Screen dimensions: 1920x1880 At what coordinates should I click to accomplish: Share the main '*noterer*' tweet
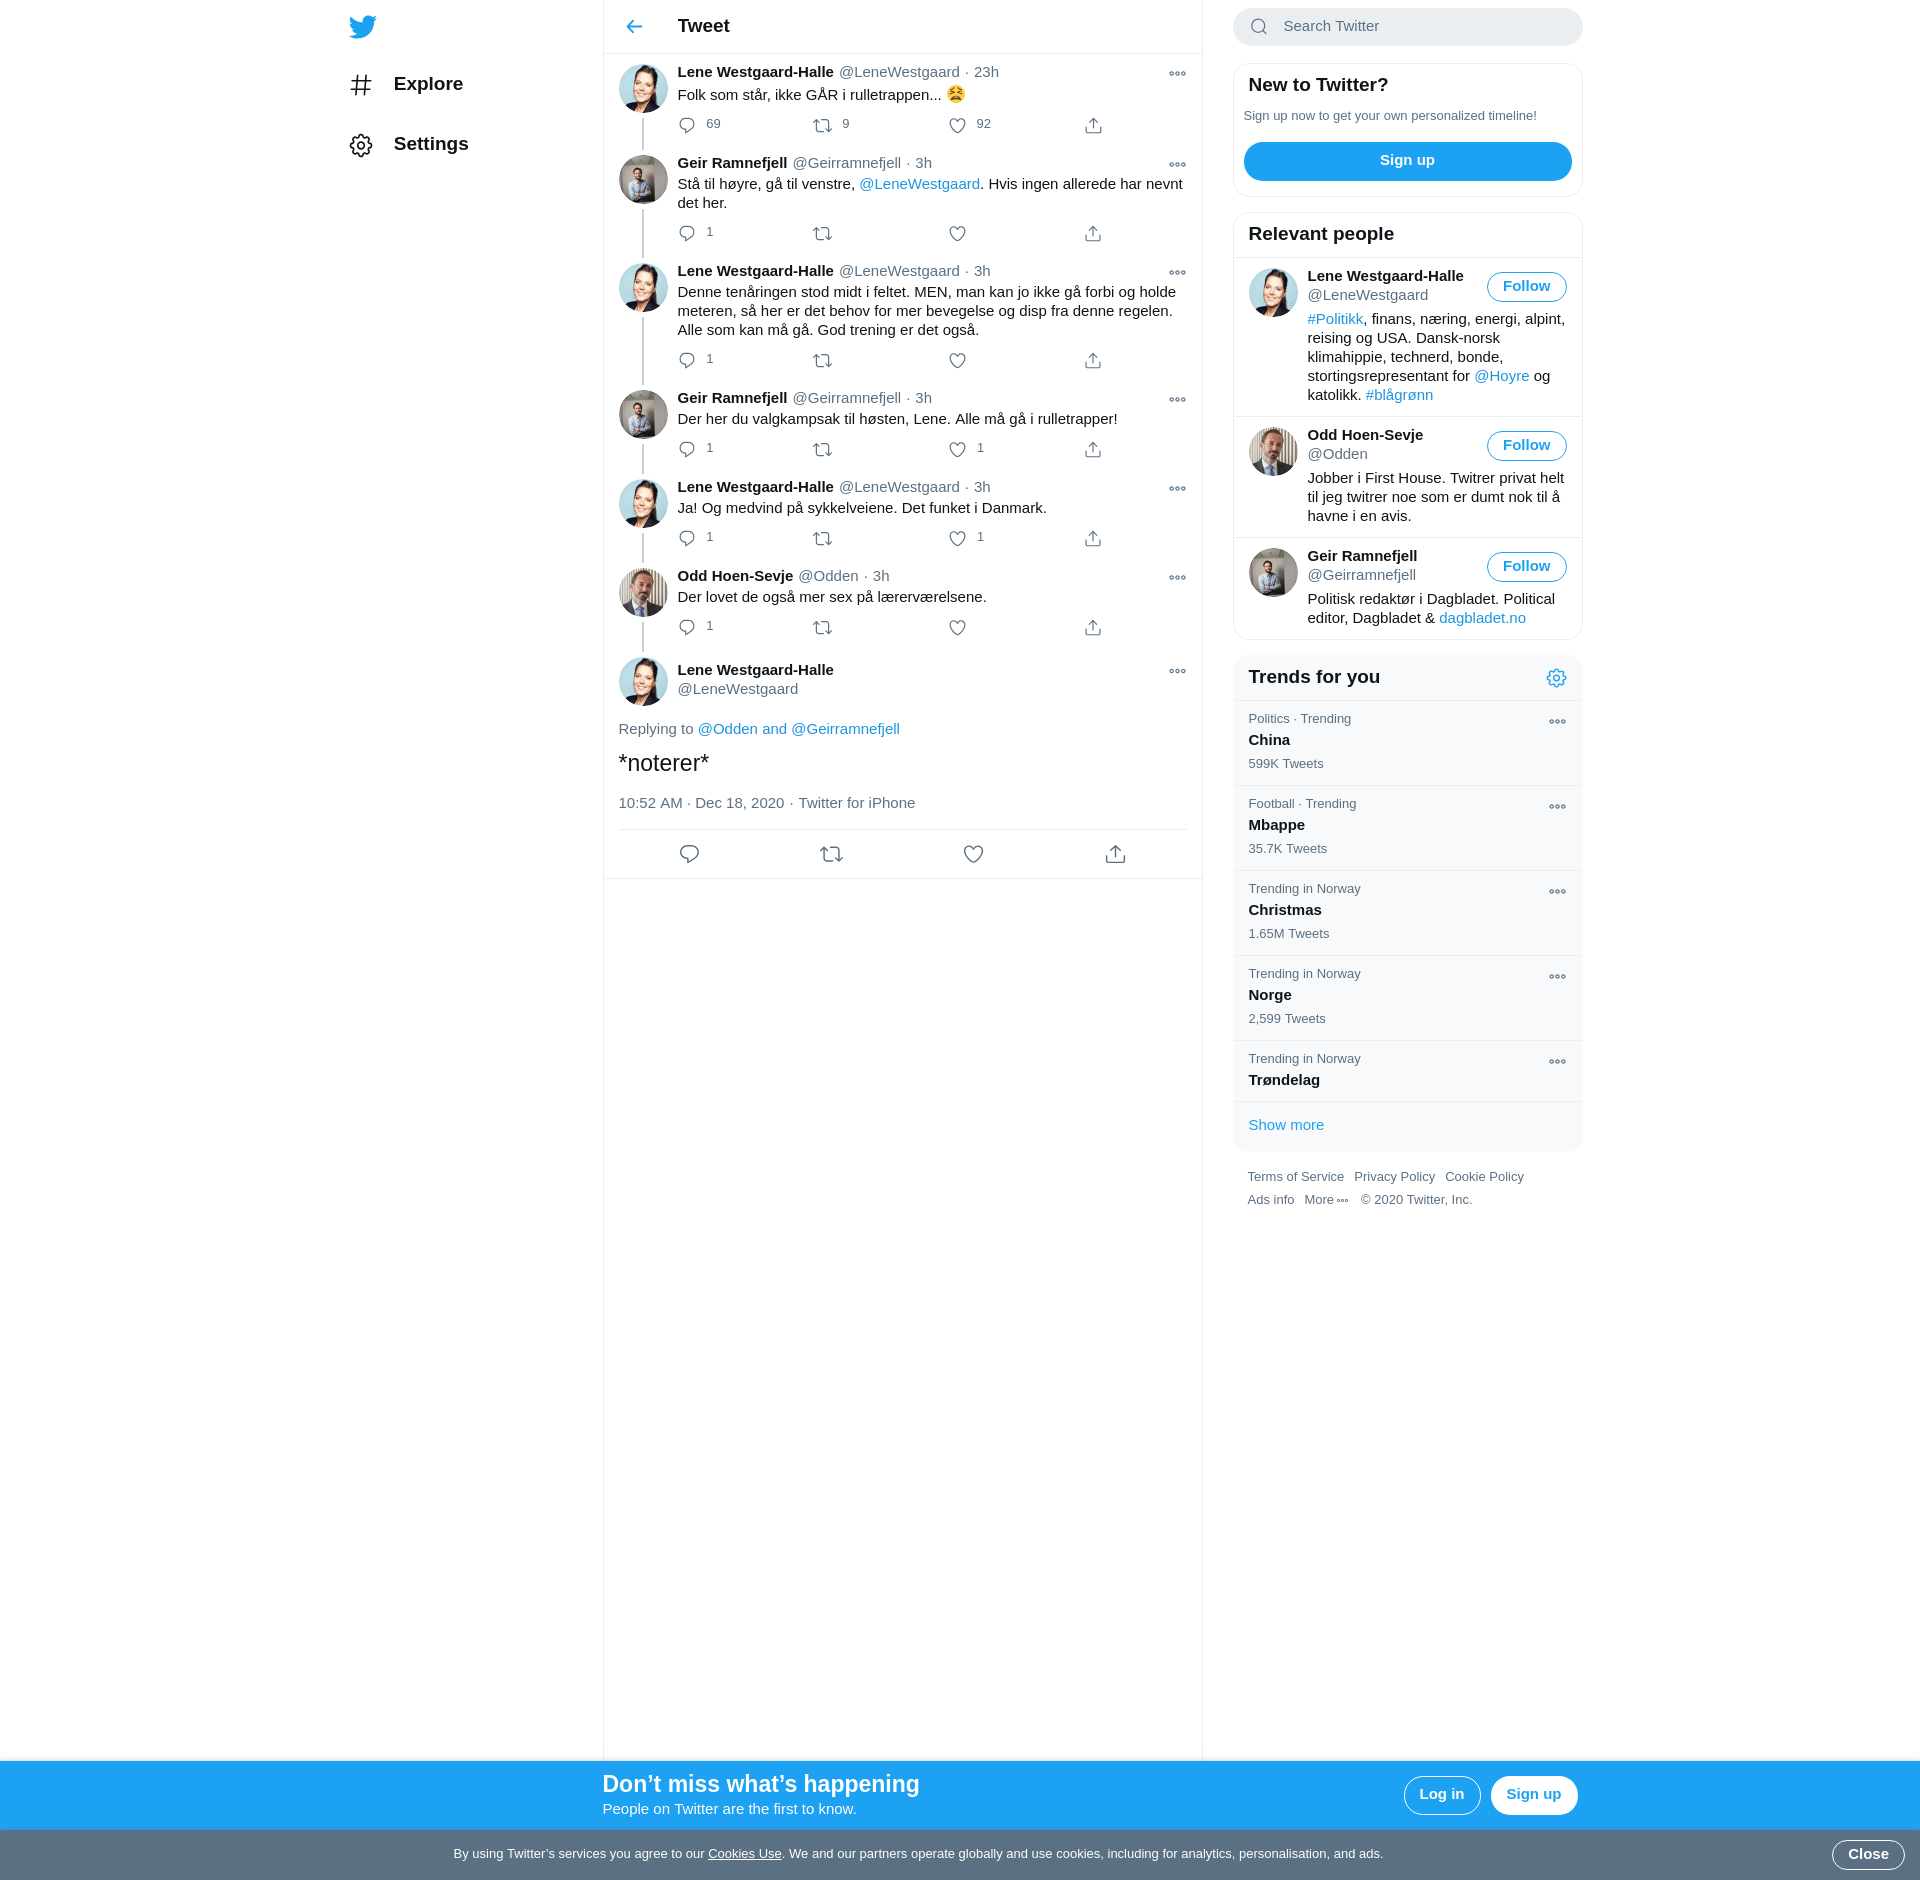1115,854
